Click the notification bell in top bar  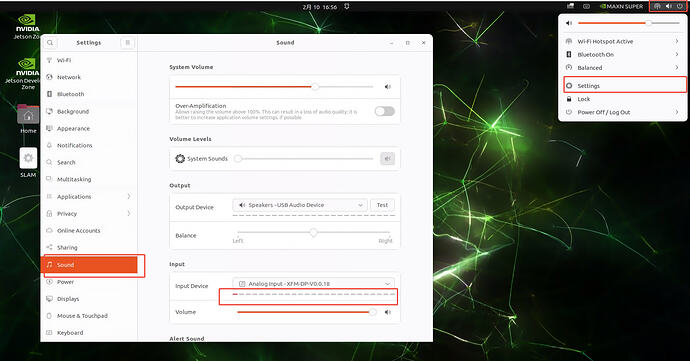tap(347, 6)
